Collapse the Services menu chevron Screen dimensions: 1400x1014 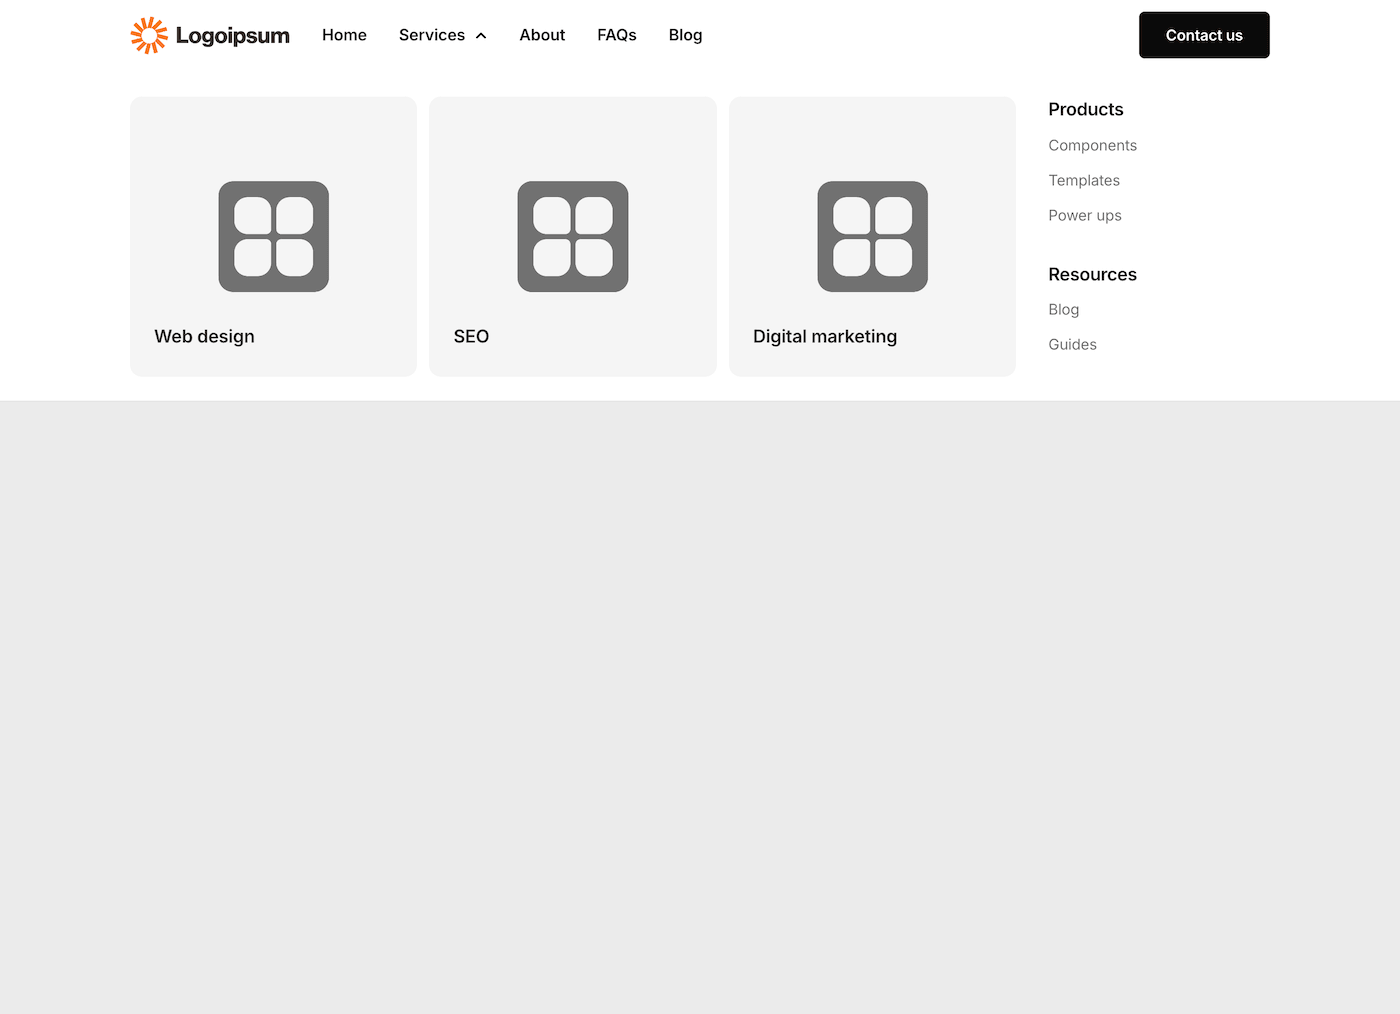coord(481,36)
